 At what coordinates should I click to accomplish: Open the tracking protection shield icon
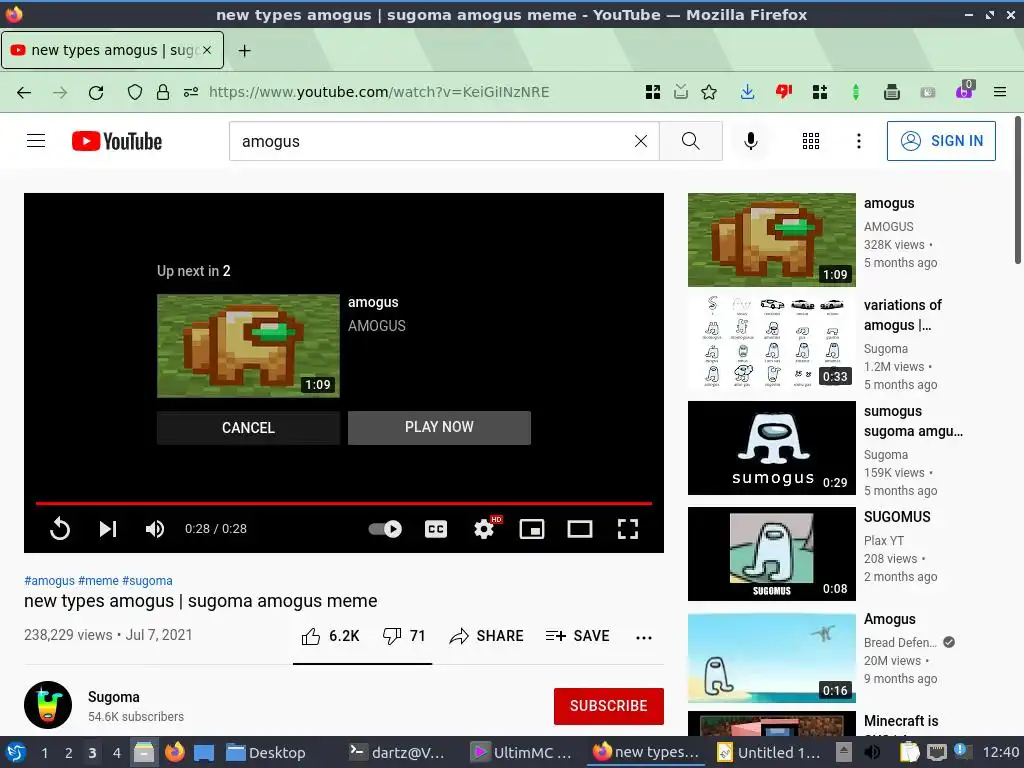click(135, 92)
